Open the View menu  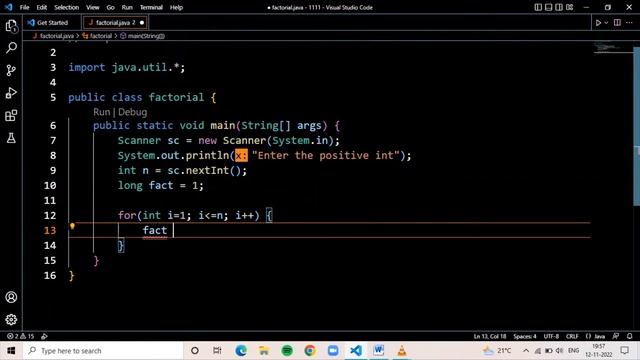coord(93,7)
